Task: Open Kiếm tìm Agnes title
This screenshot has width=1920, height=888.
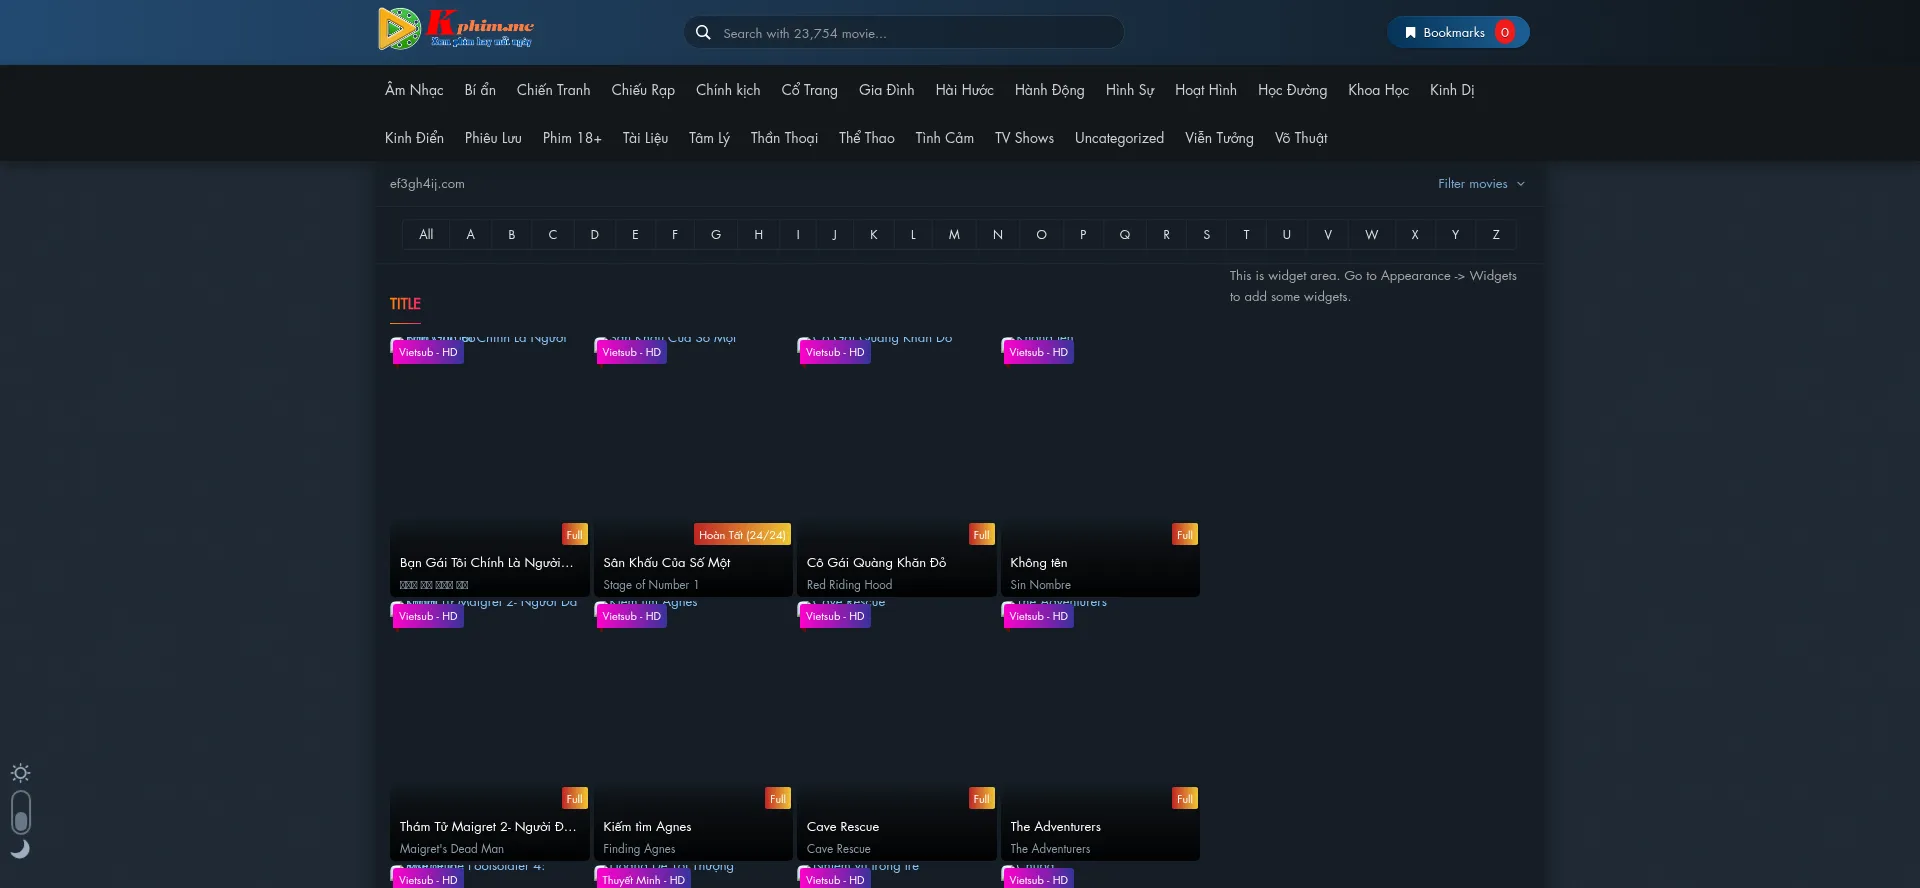Action: 647,827
